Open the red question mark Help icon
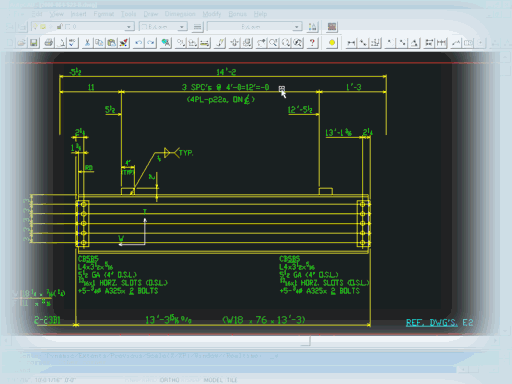 click(312, 43)
